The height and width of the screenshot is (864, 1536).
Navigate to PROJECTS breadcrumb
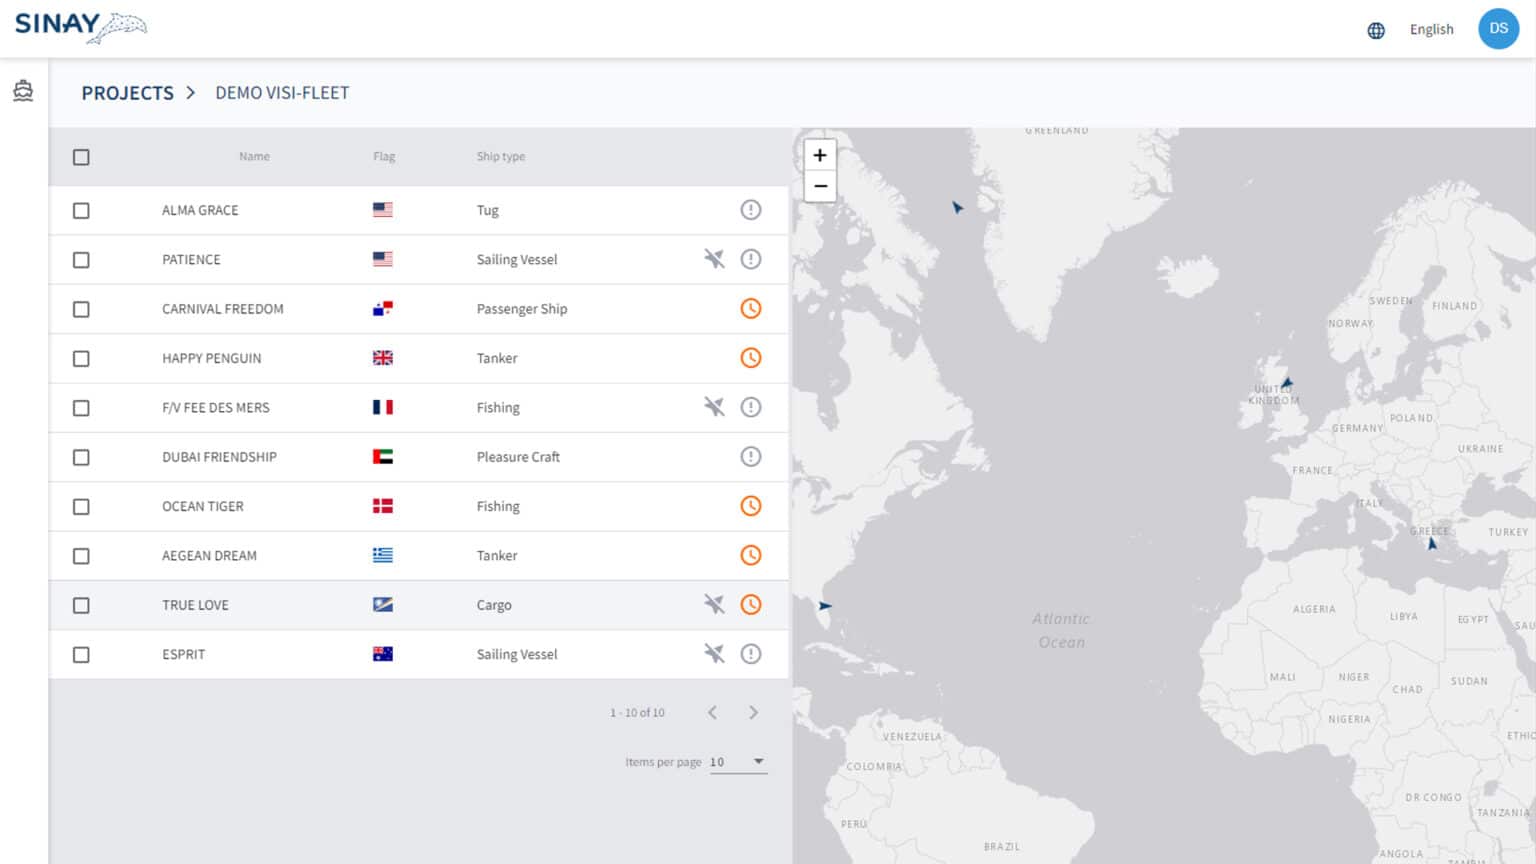(x=127, y=92)
